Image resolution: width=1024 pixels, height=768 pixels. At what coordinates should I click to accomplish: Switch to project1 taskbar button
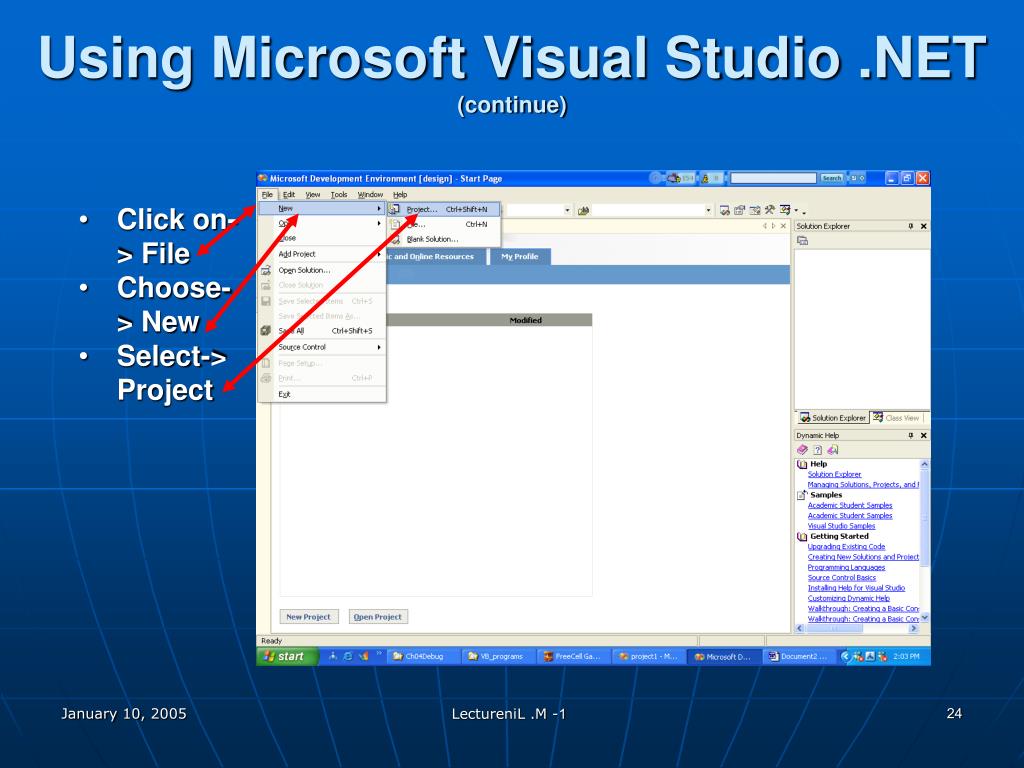(650, 656)
